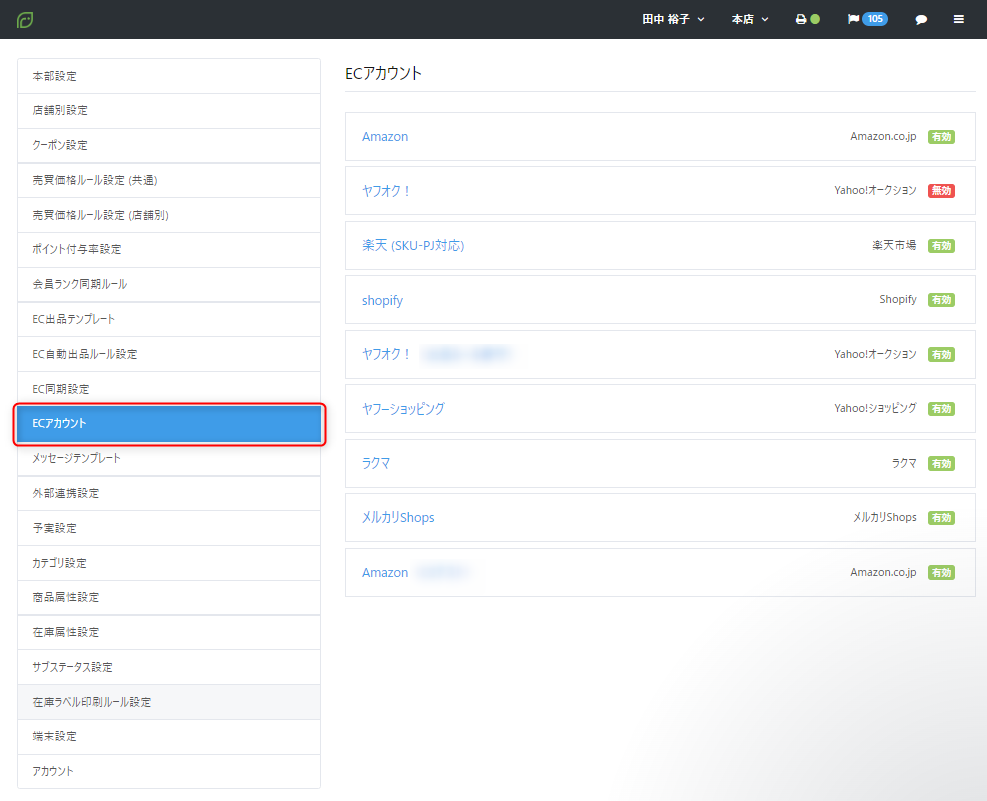Screen dimensions: 987x801
Task: Click the Yahoo!ショッピング platform label
Action: (875, 408)
